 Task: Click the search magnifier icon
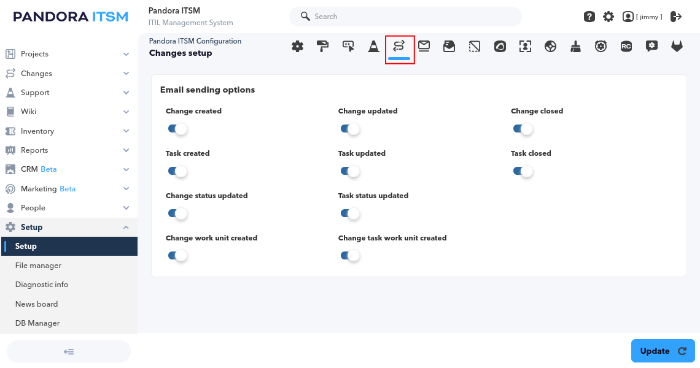click(305, 17)
